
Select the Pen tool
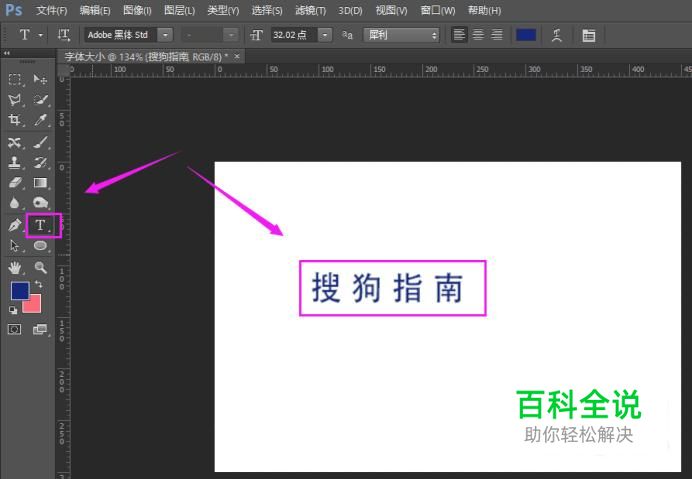tap(15, 225)
